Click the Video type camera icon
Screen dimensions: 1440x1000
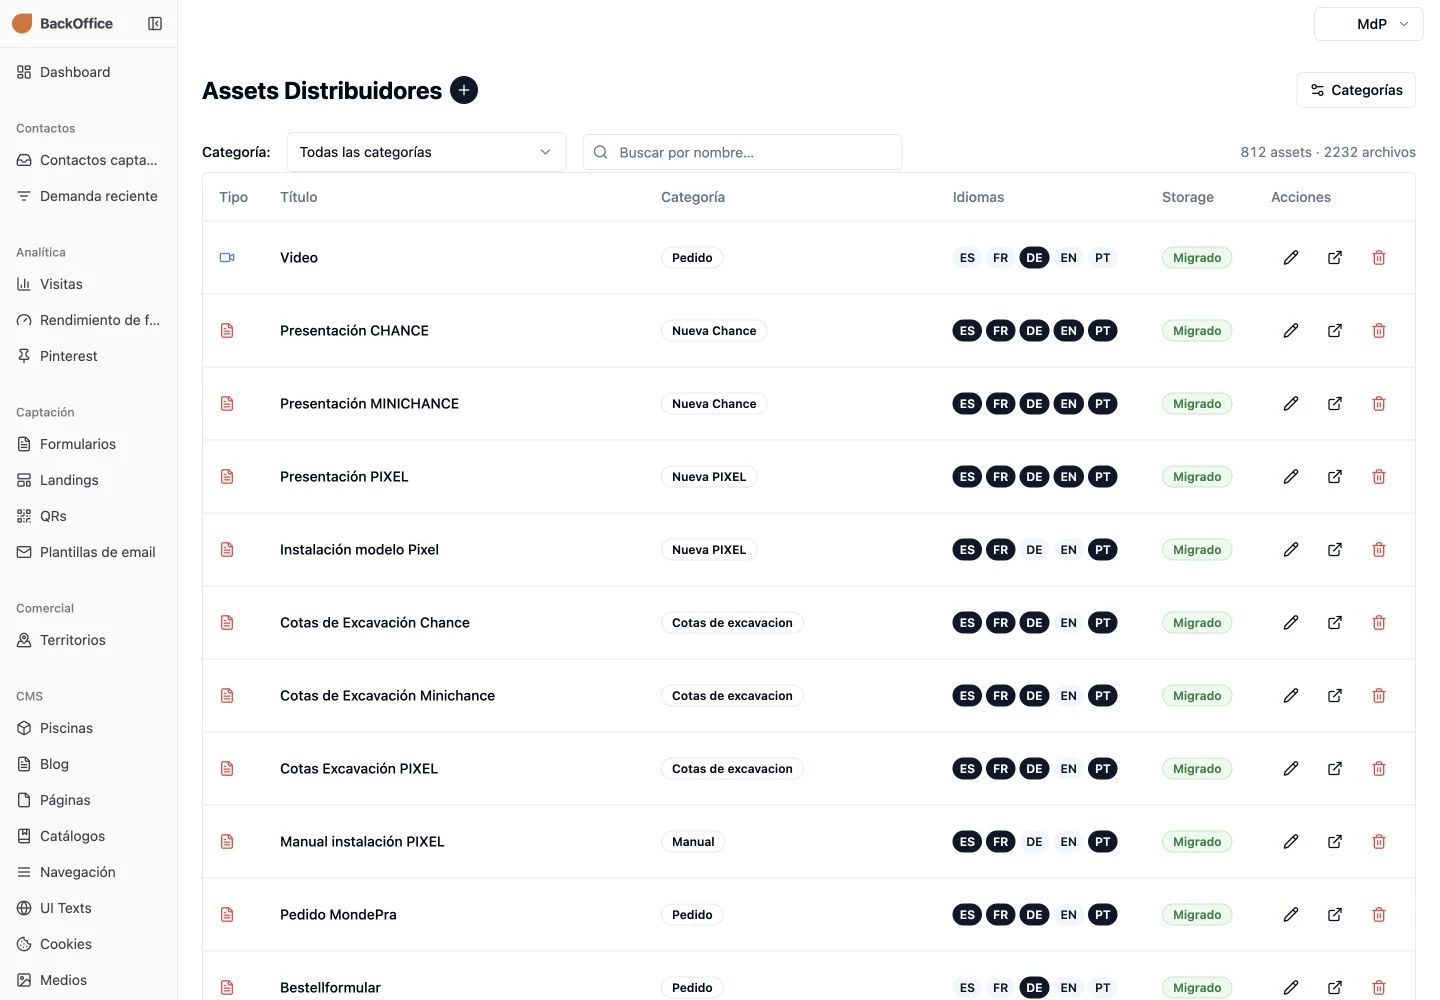227,258
